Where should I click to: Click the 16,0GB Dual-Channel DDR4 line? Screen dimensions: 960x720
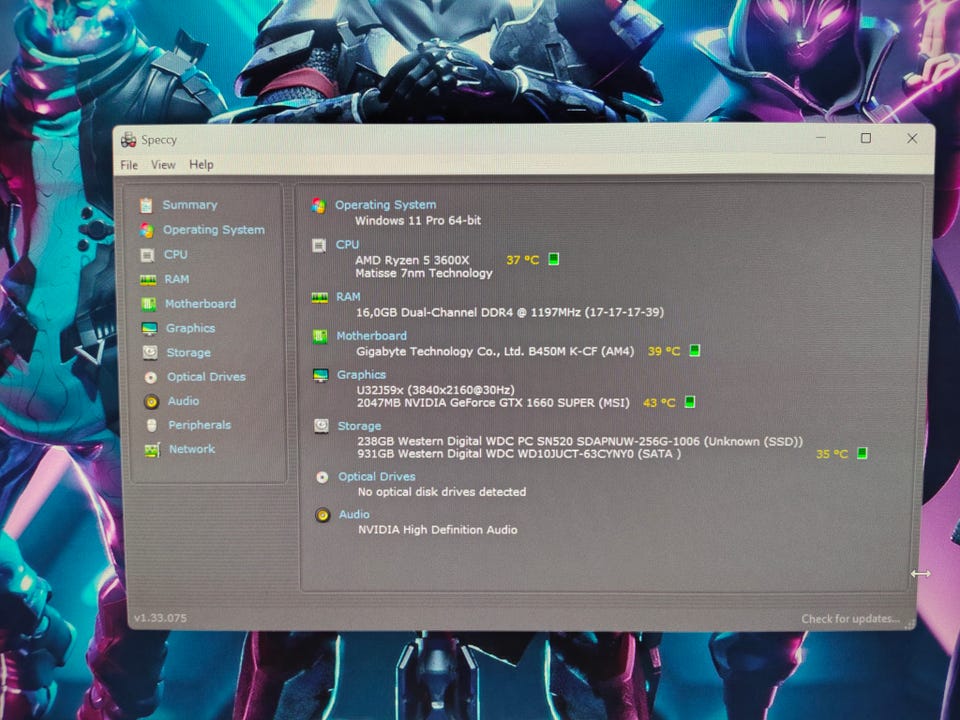(x=510, y=312)
